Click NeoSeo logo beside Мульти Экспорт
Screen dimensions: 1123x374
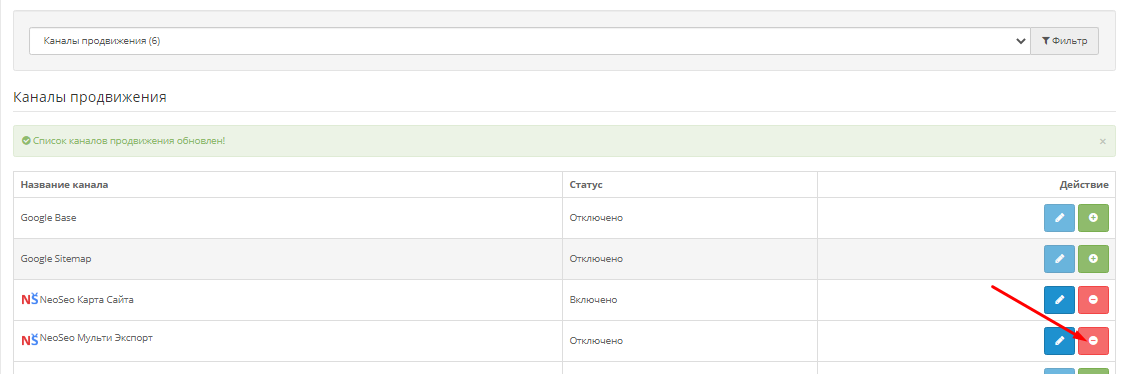tap(29, 340)
